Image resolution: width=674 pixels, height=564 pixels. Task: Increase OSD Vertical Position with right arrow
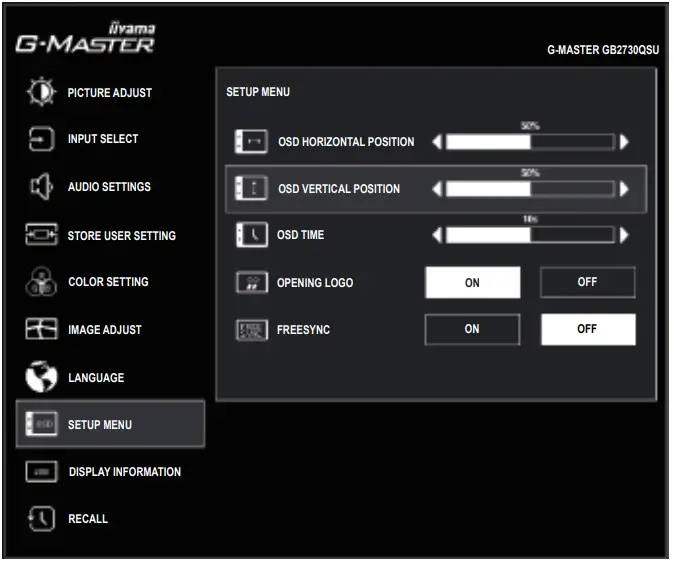pos(624,189)
